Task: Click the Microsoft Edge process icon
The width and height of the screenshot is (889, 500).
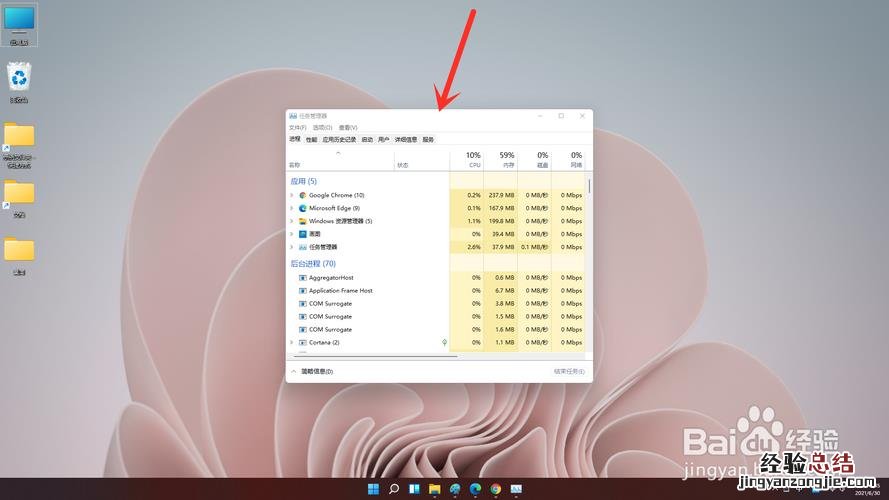Action: (x=302, y=208)
